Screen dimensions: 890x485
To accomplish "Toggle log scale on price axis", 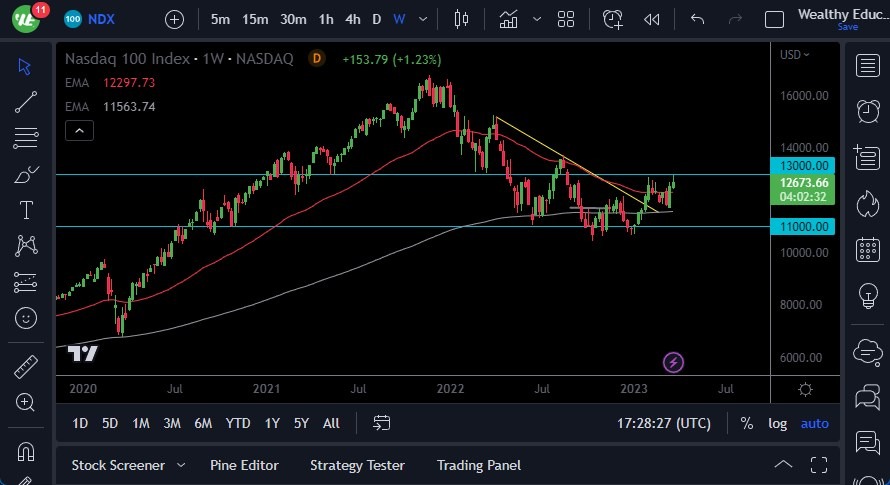I will 777,423.
